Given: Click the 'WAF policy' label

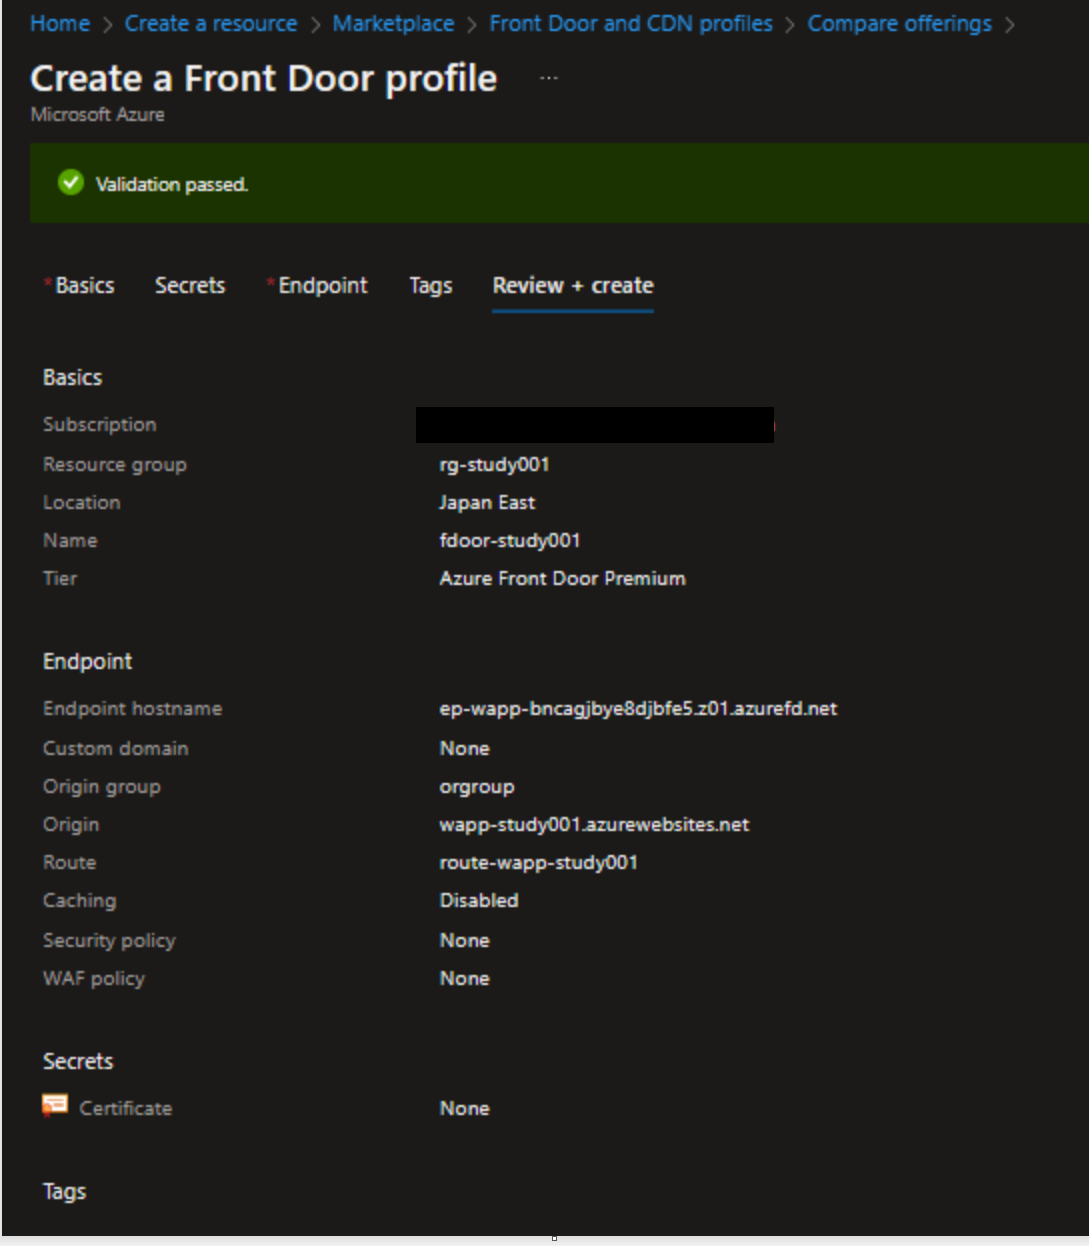Looking at the screenshot, I should [94, 979].
